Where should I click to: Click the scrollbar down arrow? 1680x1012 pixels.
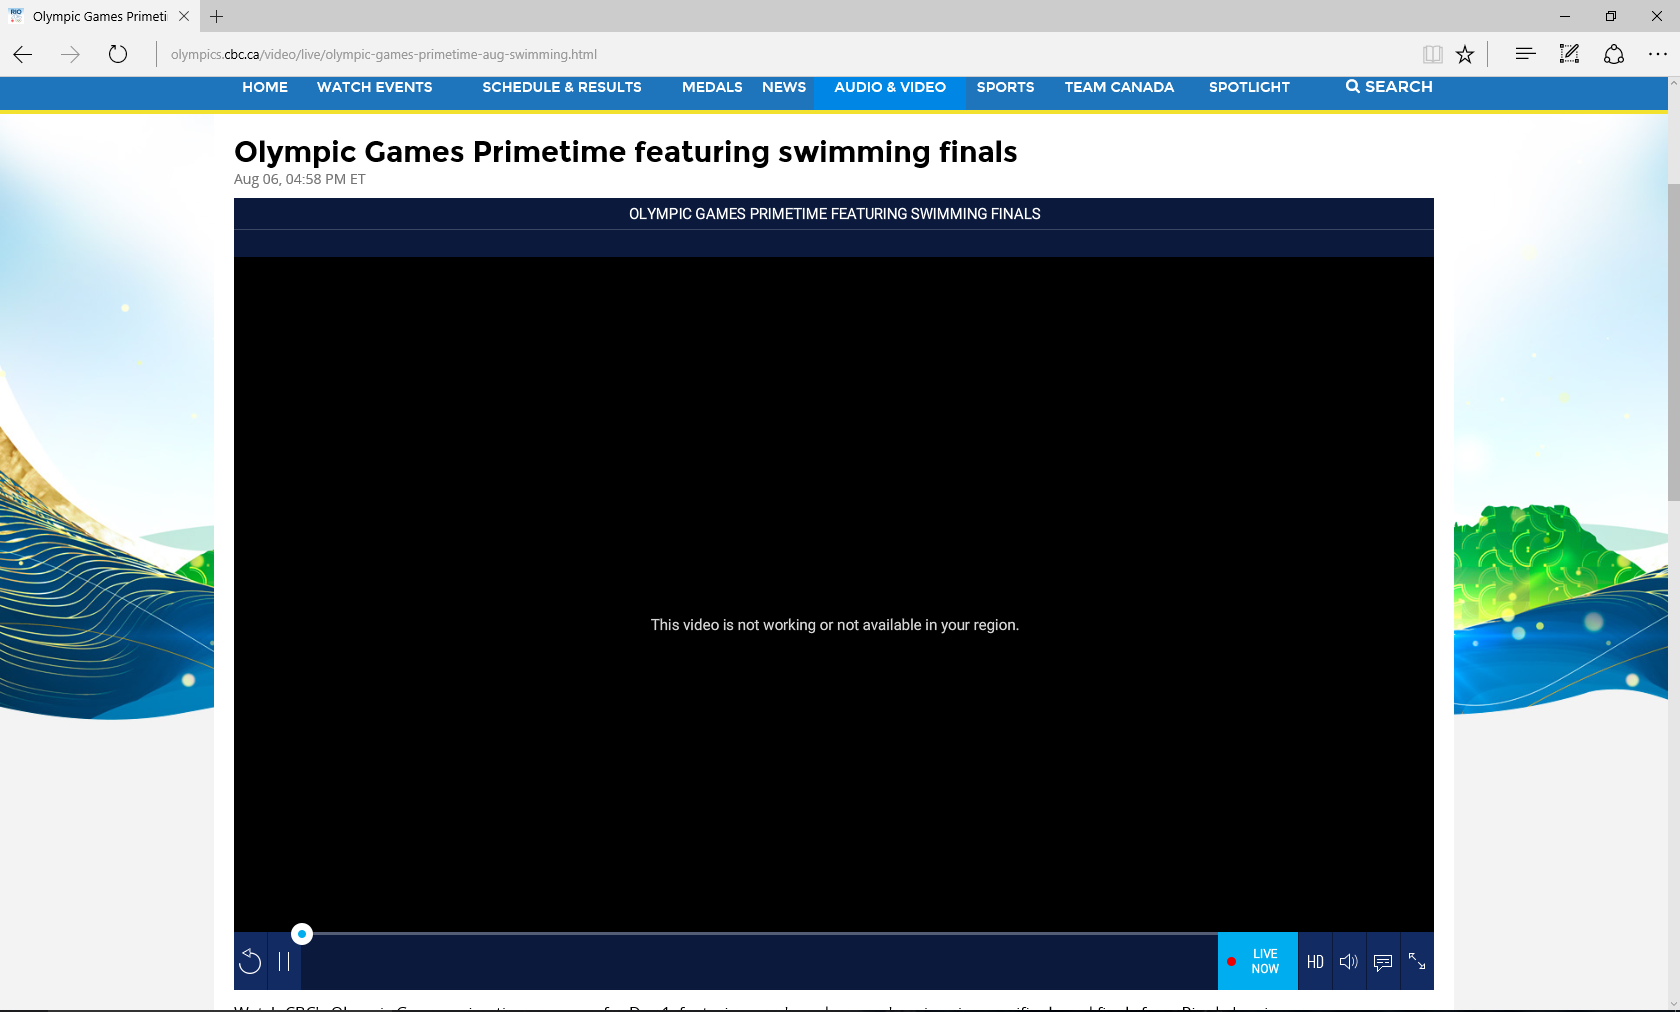click(x=1673, y=1003)
